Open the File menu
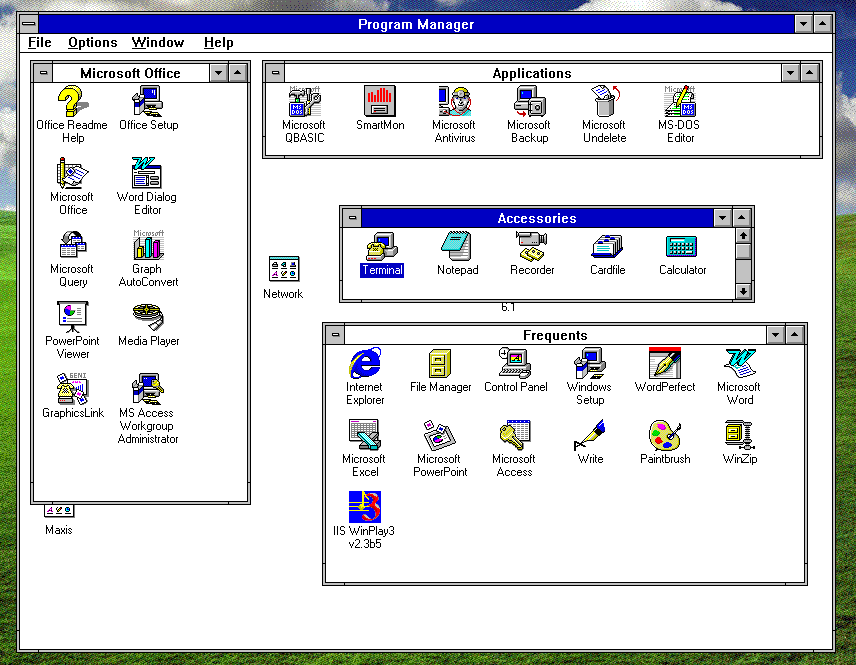Viewport: 856px width, 665px height. click(39, 43)
